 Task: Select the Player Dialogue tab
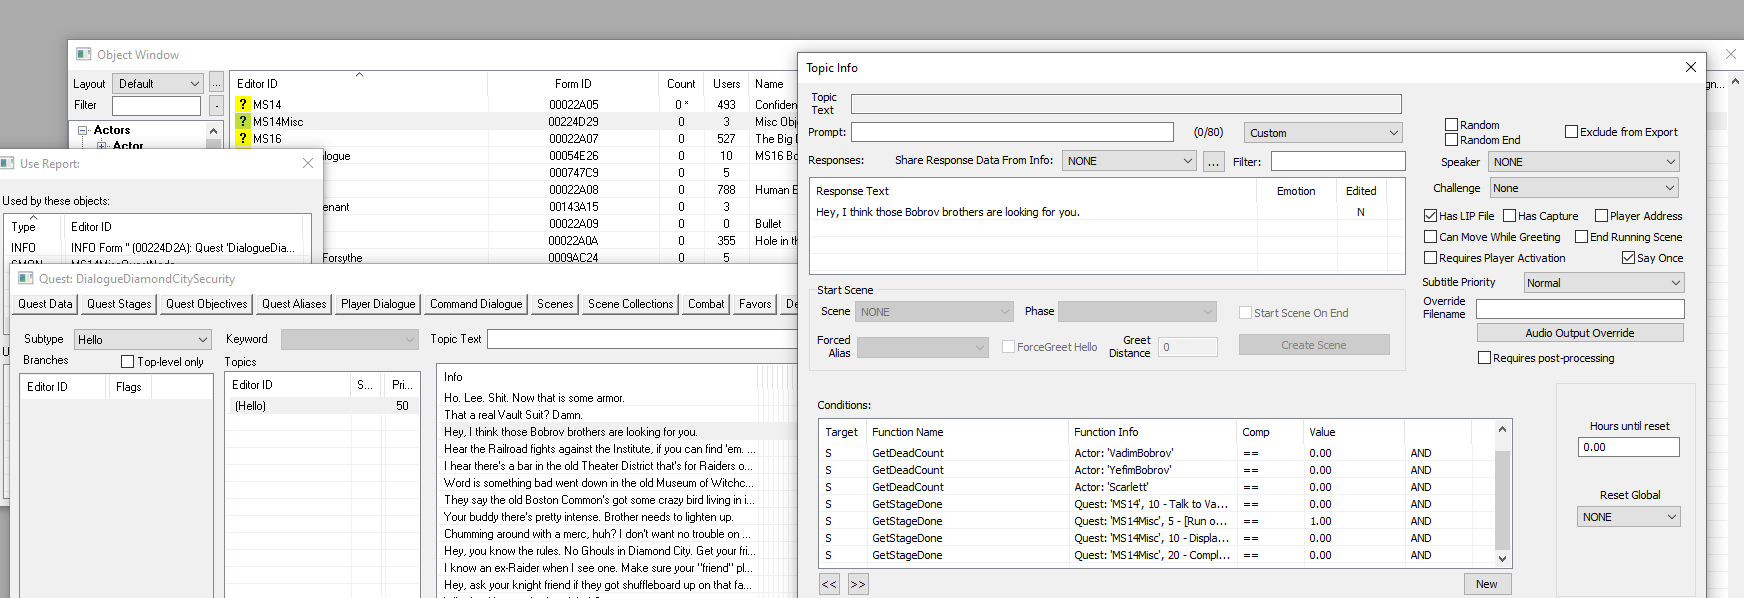click(378, 304)
